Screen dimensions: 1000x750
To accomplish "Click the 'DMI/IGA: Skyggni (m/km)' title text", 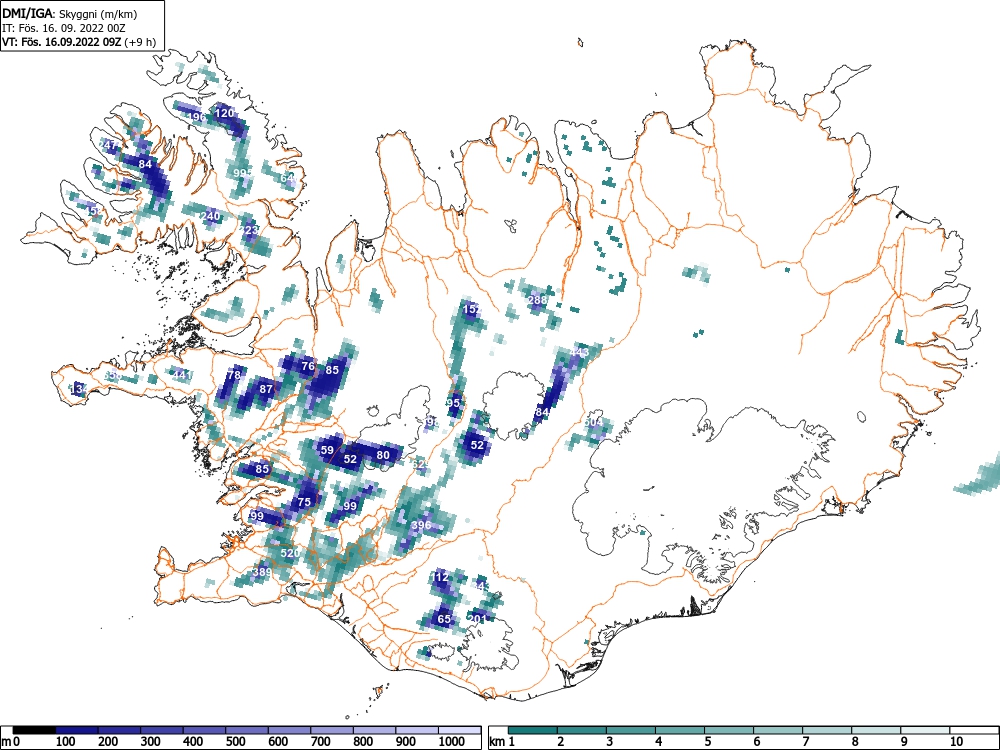I will pos(70,13).
